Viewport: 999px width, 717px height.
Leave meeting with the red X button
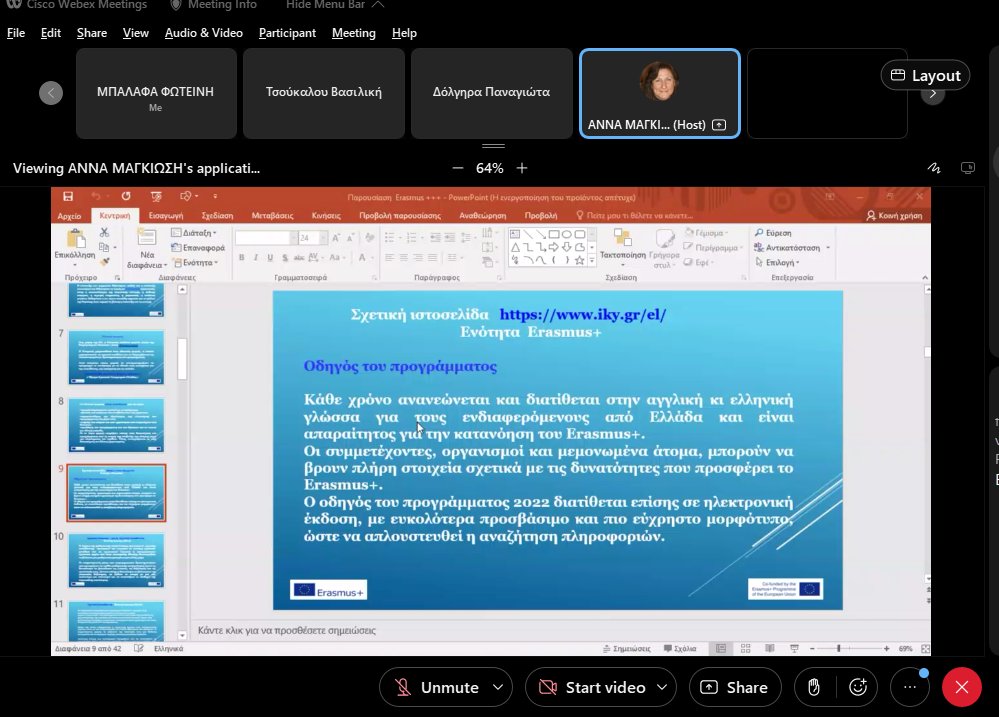click(962, 687)
